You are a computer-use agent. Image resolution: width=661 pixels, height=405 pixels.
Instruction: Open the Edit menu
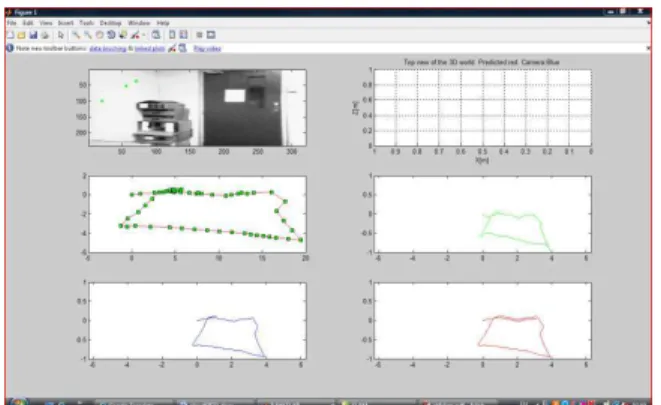pos(28,23)
